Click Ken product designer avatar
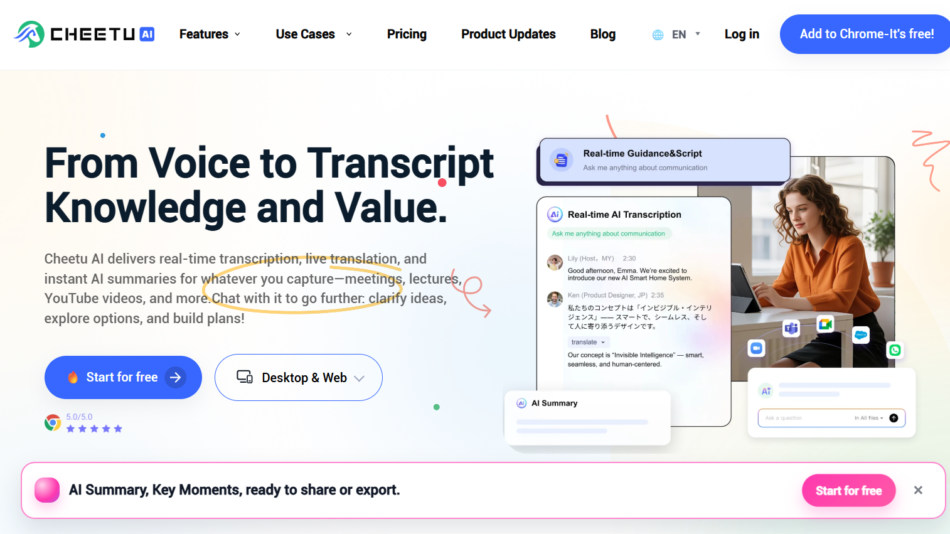The image size is (950, 534). coord(554,299)
